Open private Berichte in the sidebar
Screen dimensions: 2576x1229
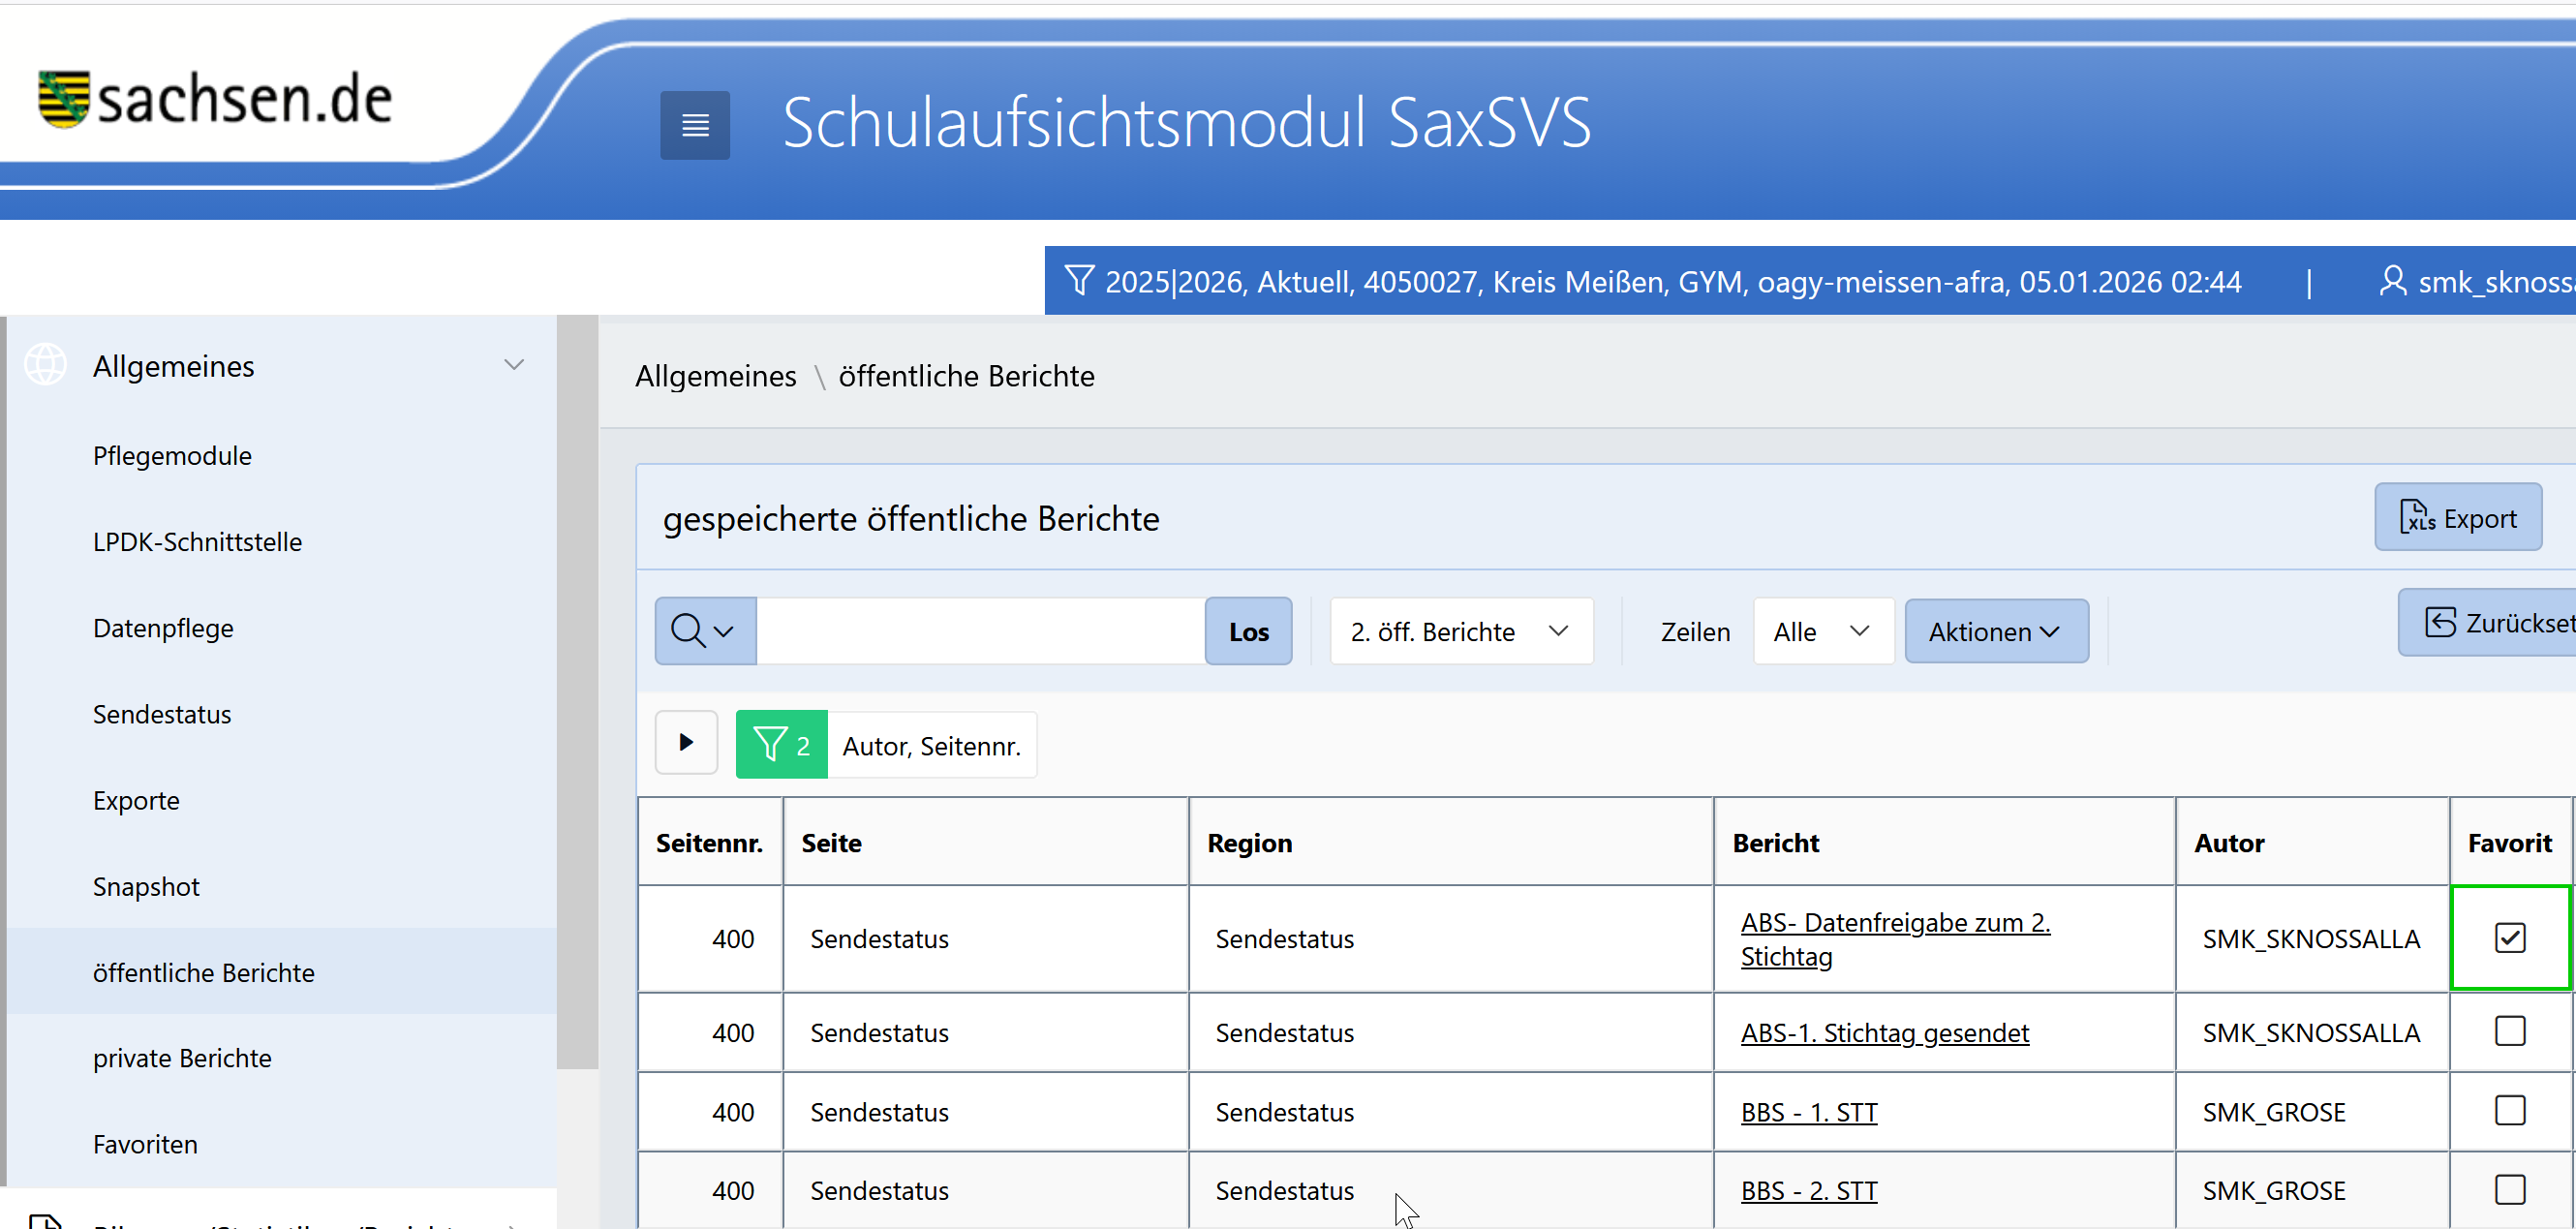pyautogui.click(x=182, y=1058)
